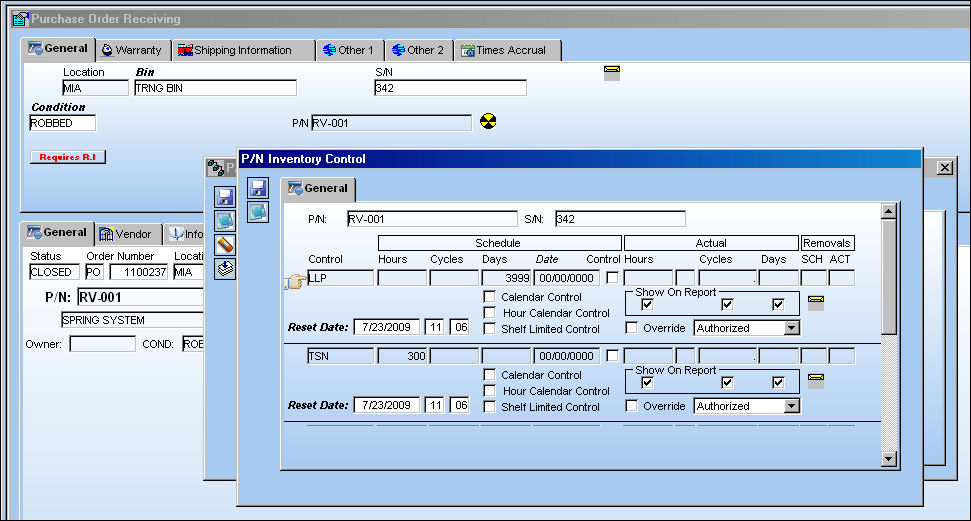Screen dimensions: 971x521
Task: Click the S/N field in Inventory Control
Action: click(x=620, y=219)
